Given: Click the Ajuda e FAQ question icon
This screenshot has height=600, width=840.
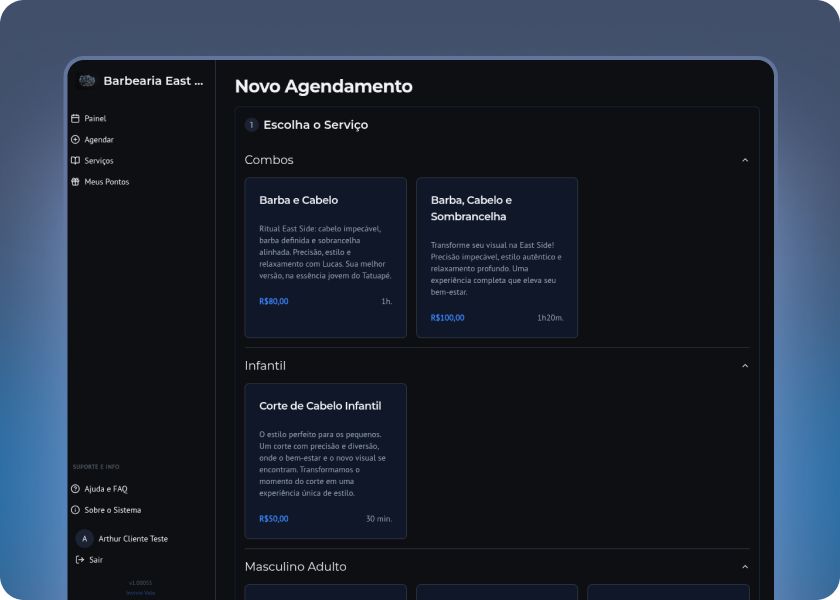Looking at the screenshot, I should pyautogui.click(x=76, y=489).
